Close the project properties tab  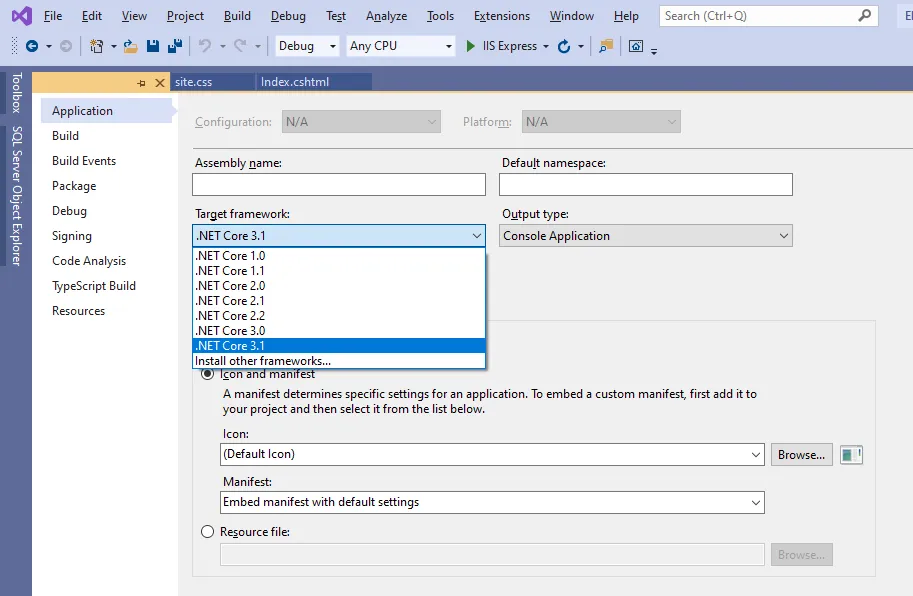(160, 83)
